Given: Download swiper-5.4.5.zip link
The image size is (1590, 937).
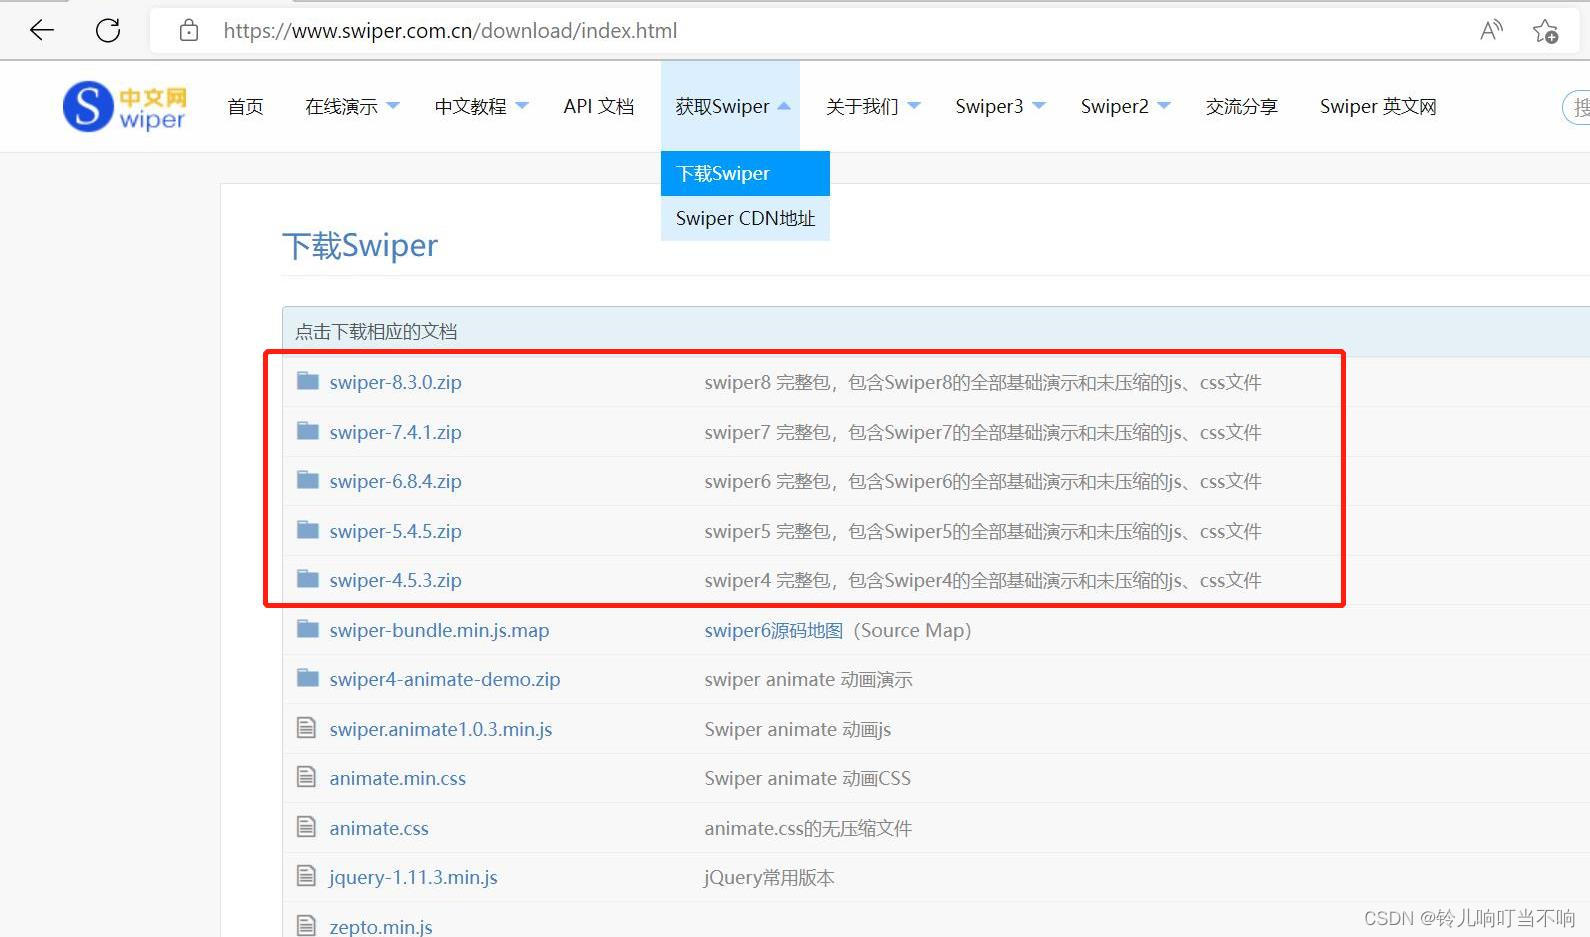Looking at the screenshot, I should (395, 531).
